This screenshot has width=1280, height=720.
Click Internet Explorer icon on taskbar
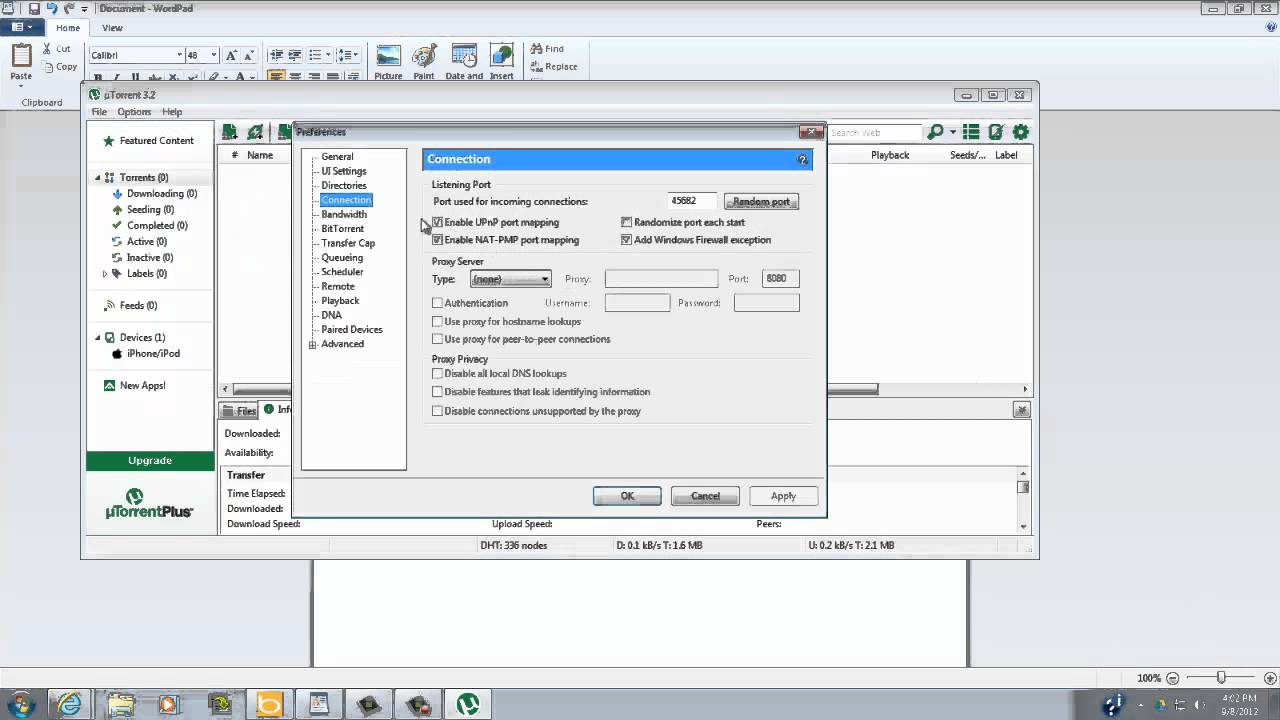click(x=70, y=704)
